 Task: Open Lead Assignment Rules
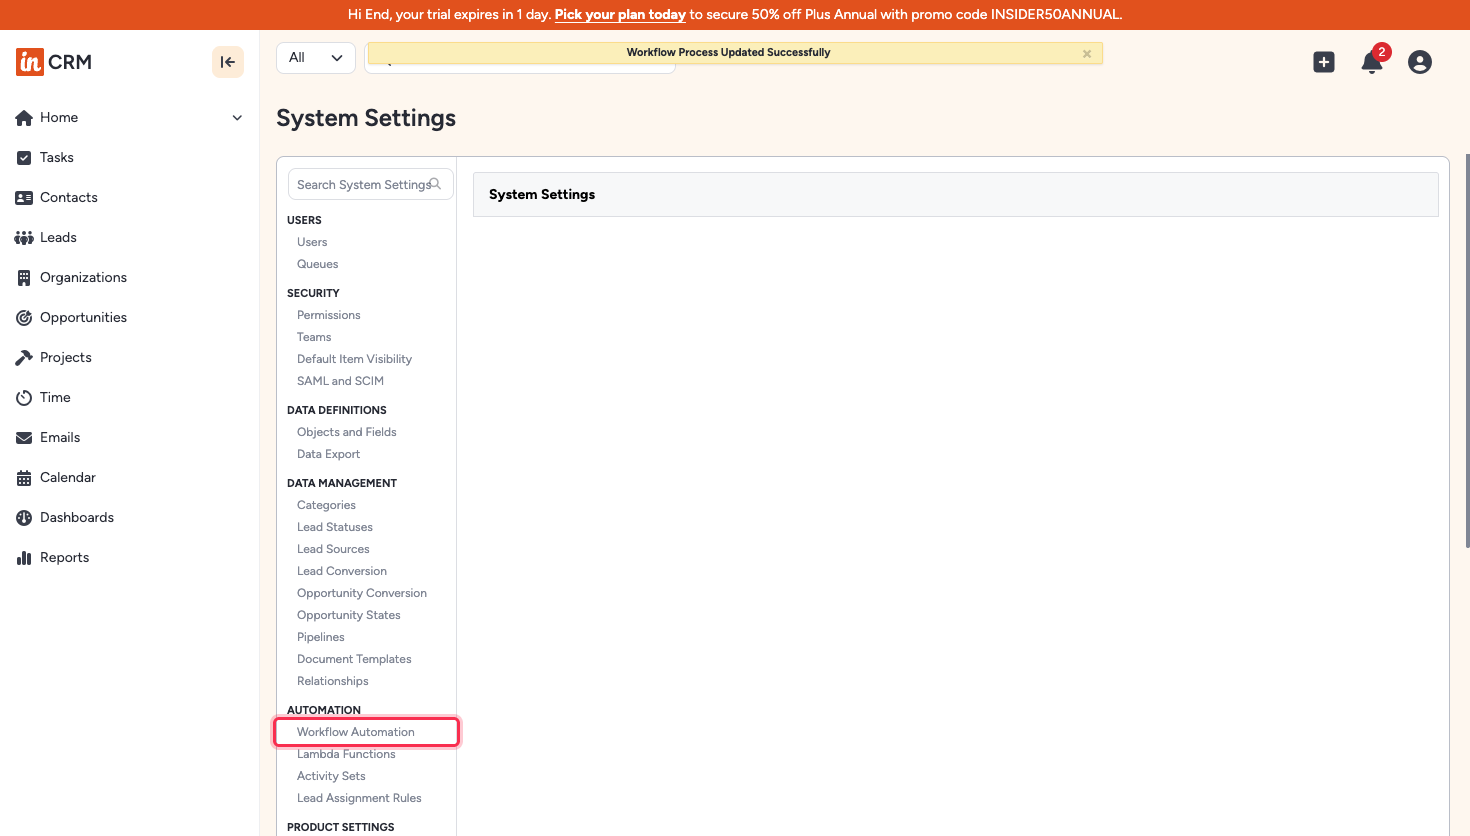pos(359,798)
